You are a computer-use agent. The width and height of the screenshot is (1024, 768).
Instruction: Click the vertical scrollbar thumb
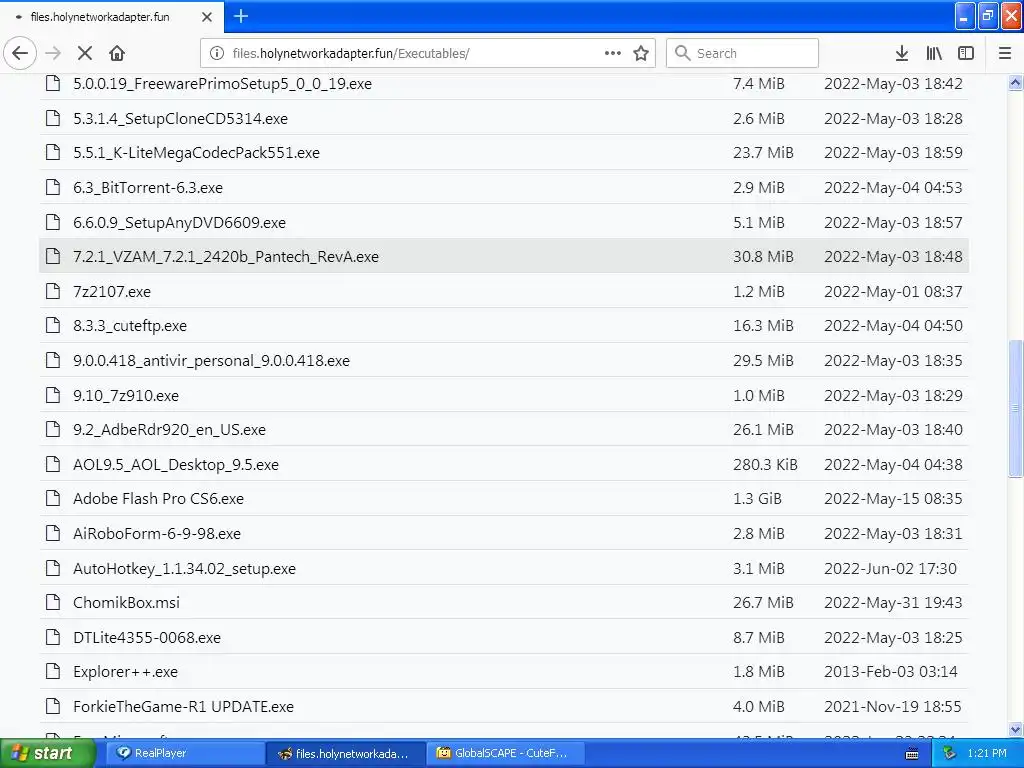[1016, 408]
